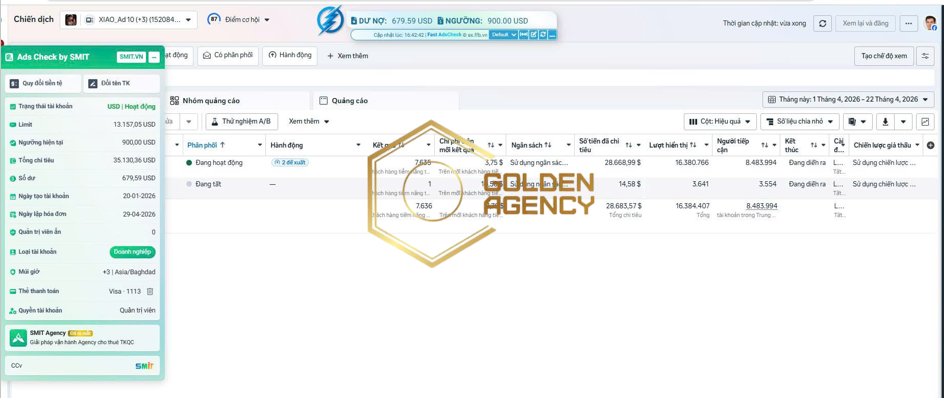Open the Phân phối column menu arrow

(x=259, y=145)
